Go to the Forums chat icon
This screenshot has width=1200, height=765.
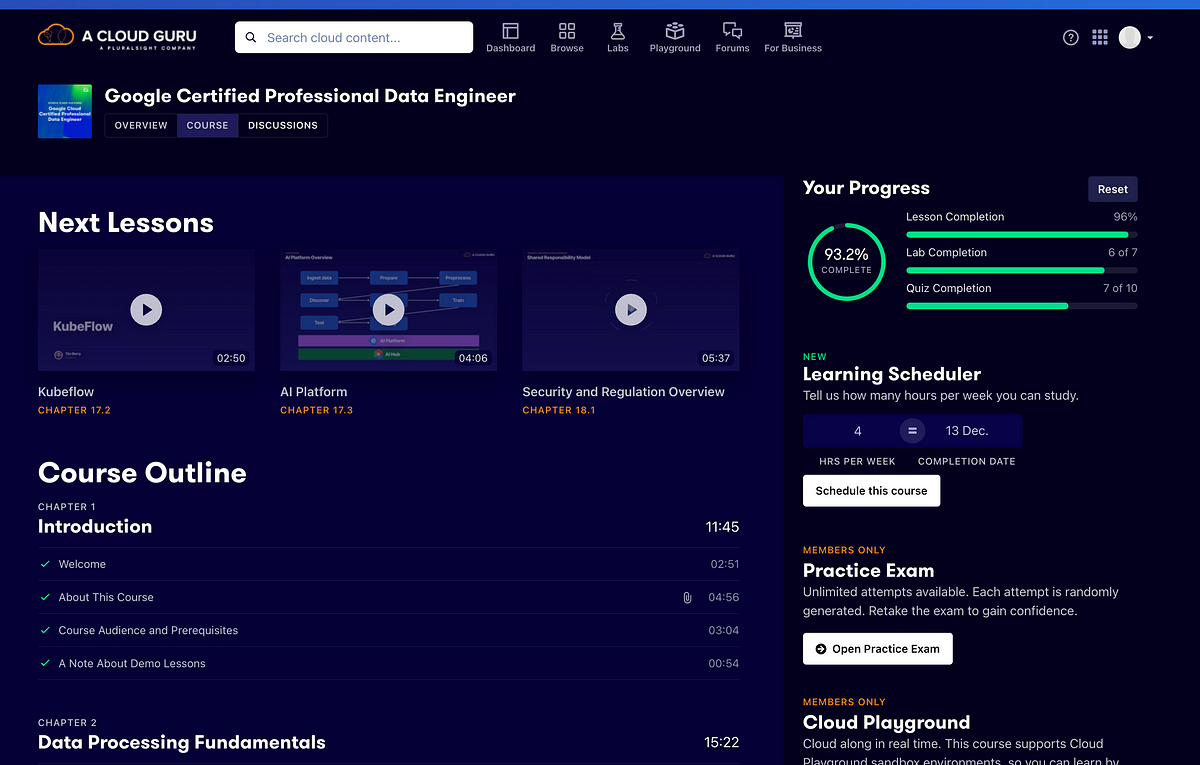coord(732,32)
